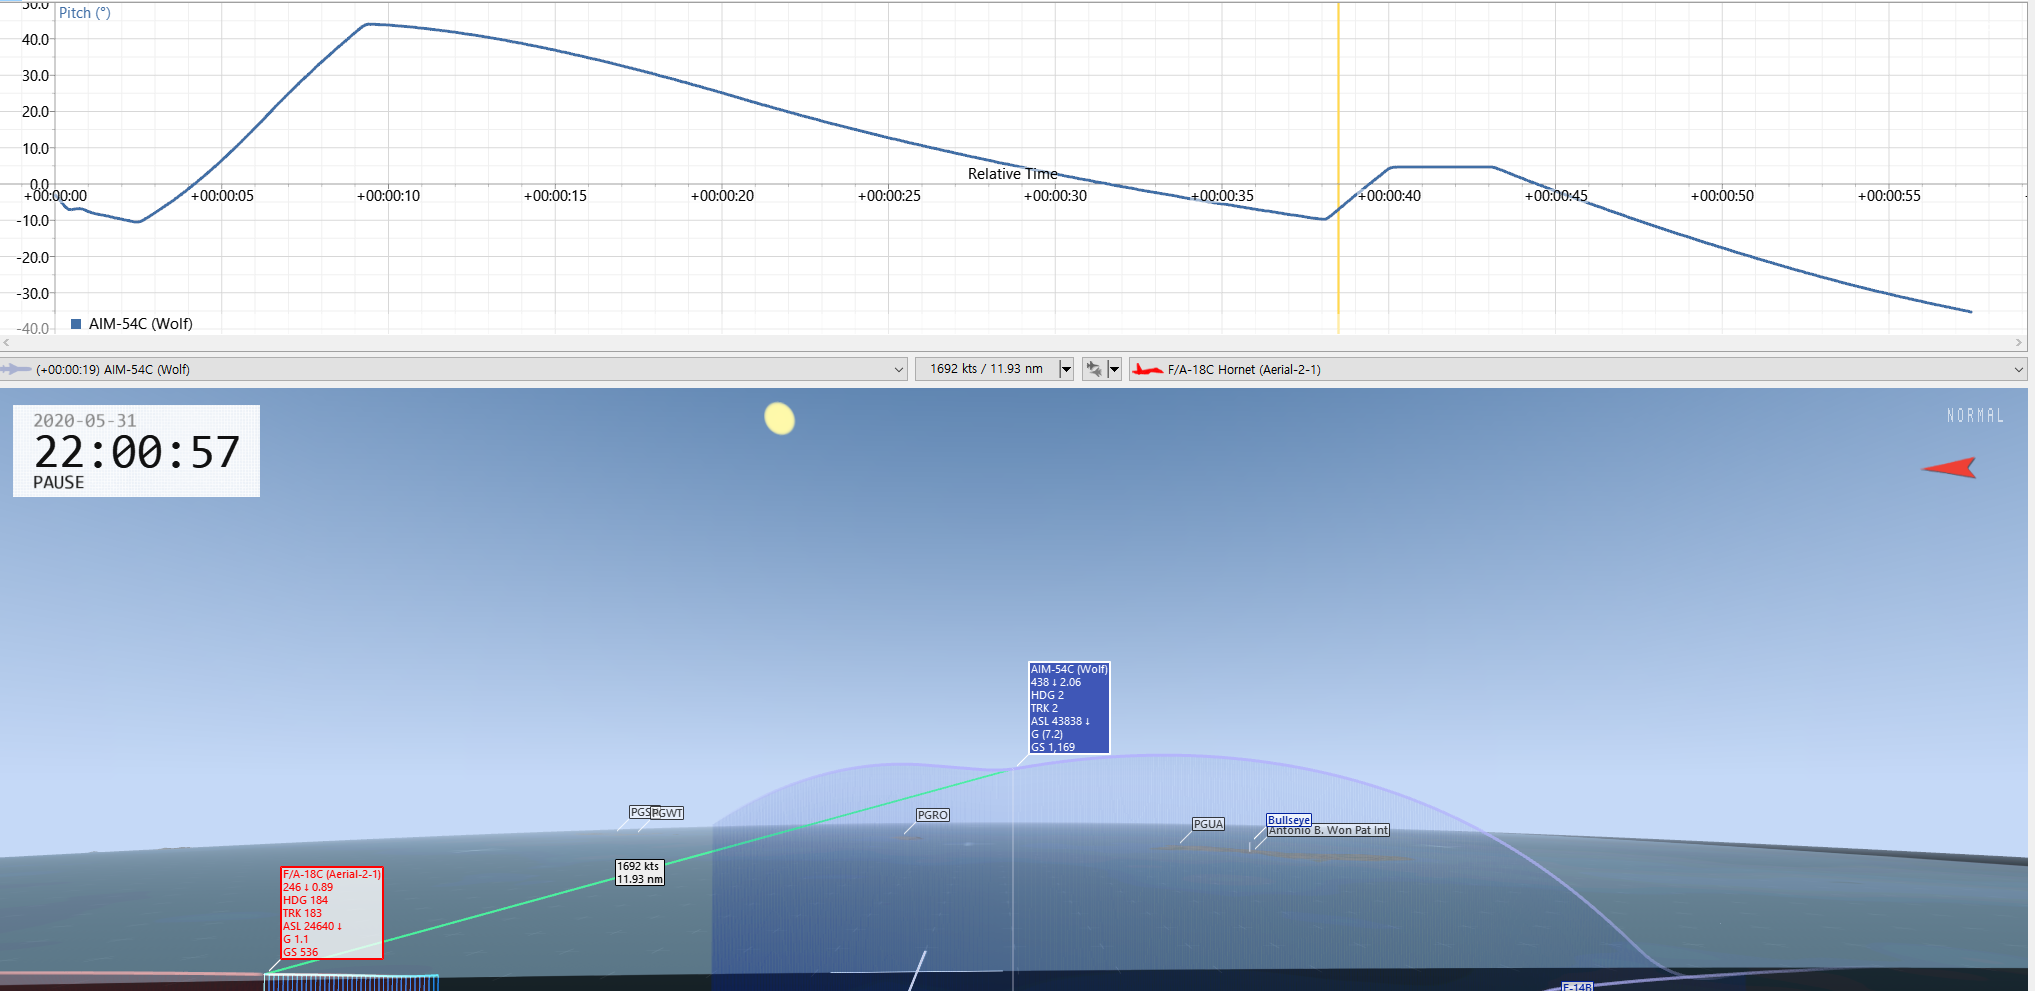Image resolution: width=2035 pixels, height=991 pixels.
Task: Click the pitch curve peak near +00:00:10
Action: 368,24
